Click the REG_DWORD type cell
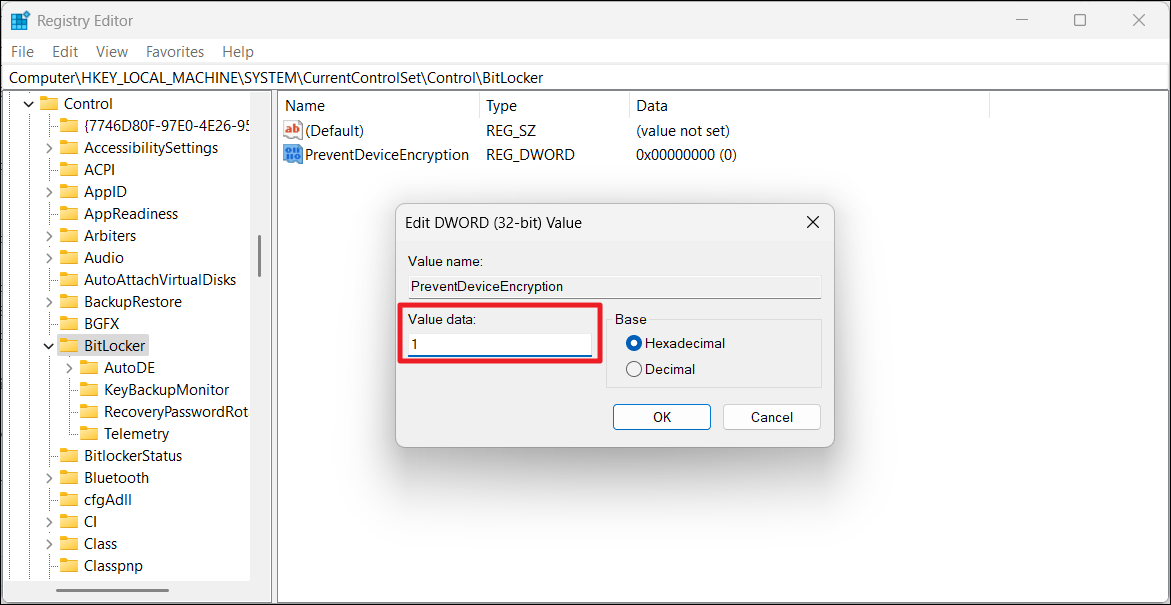This screenshot has width=1171, height=605. click(530, 155)
